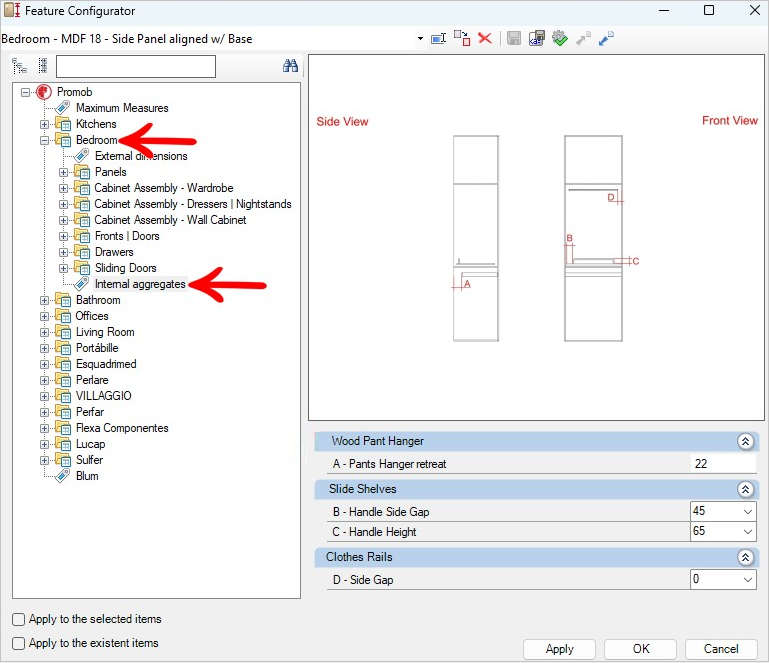Collapse the Slide Shelves section
The width and height of the screenshot is (769, 663).
click(x=745, y=489)
